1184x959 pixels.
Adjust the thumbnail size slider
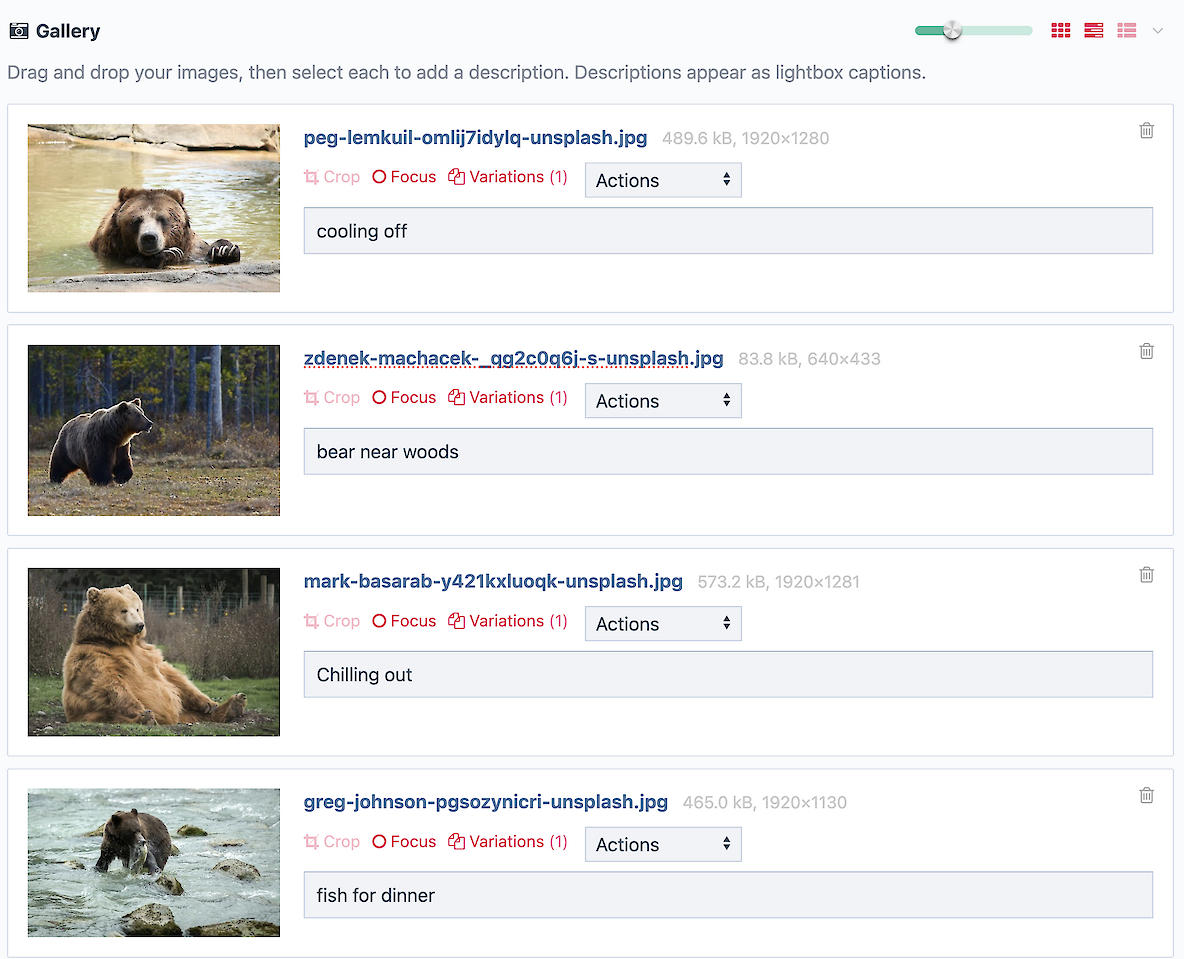[x=952, y=30]
